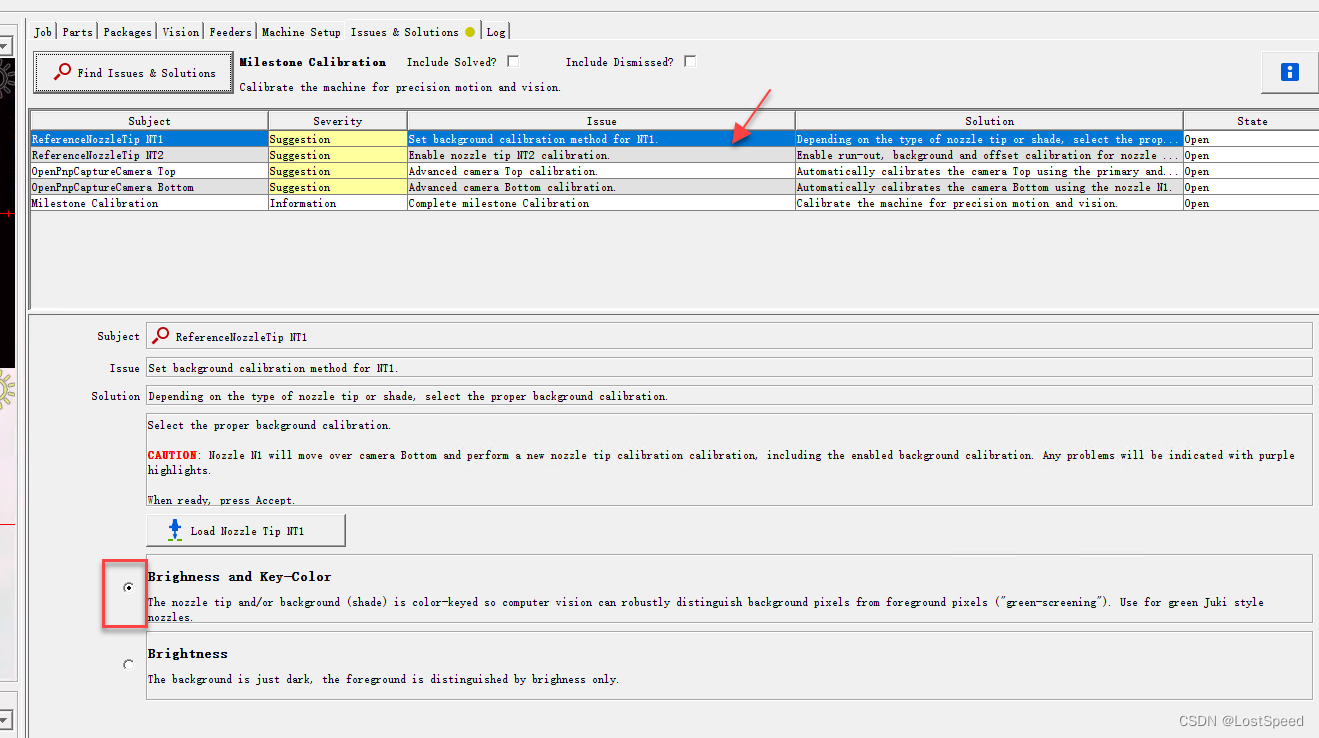Open the Feeders tab
The height and width of the screenshot is (738, 1319).
tap(231, 32)
